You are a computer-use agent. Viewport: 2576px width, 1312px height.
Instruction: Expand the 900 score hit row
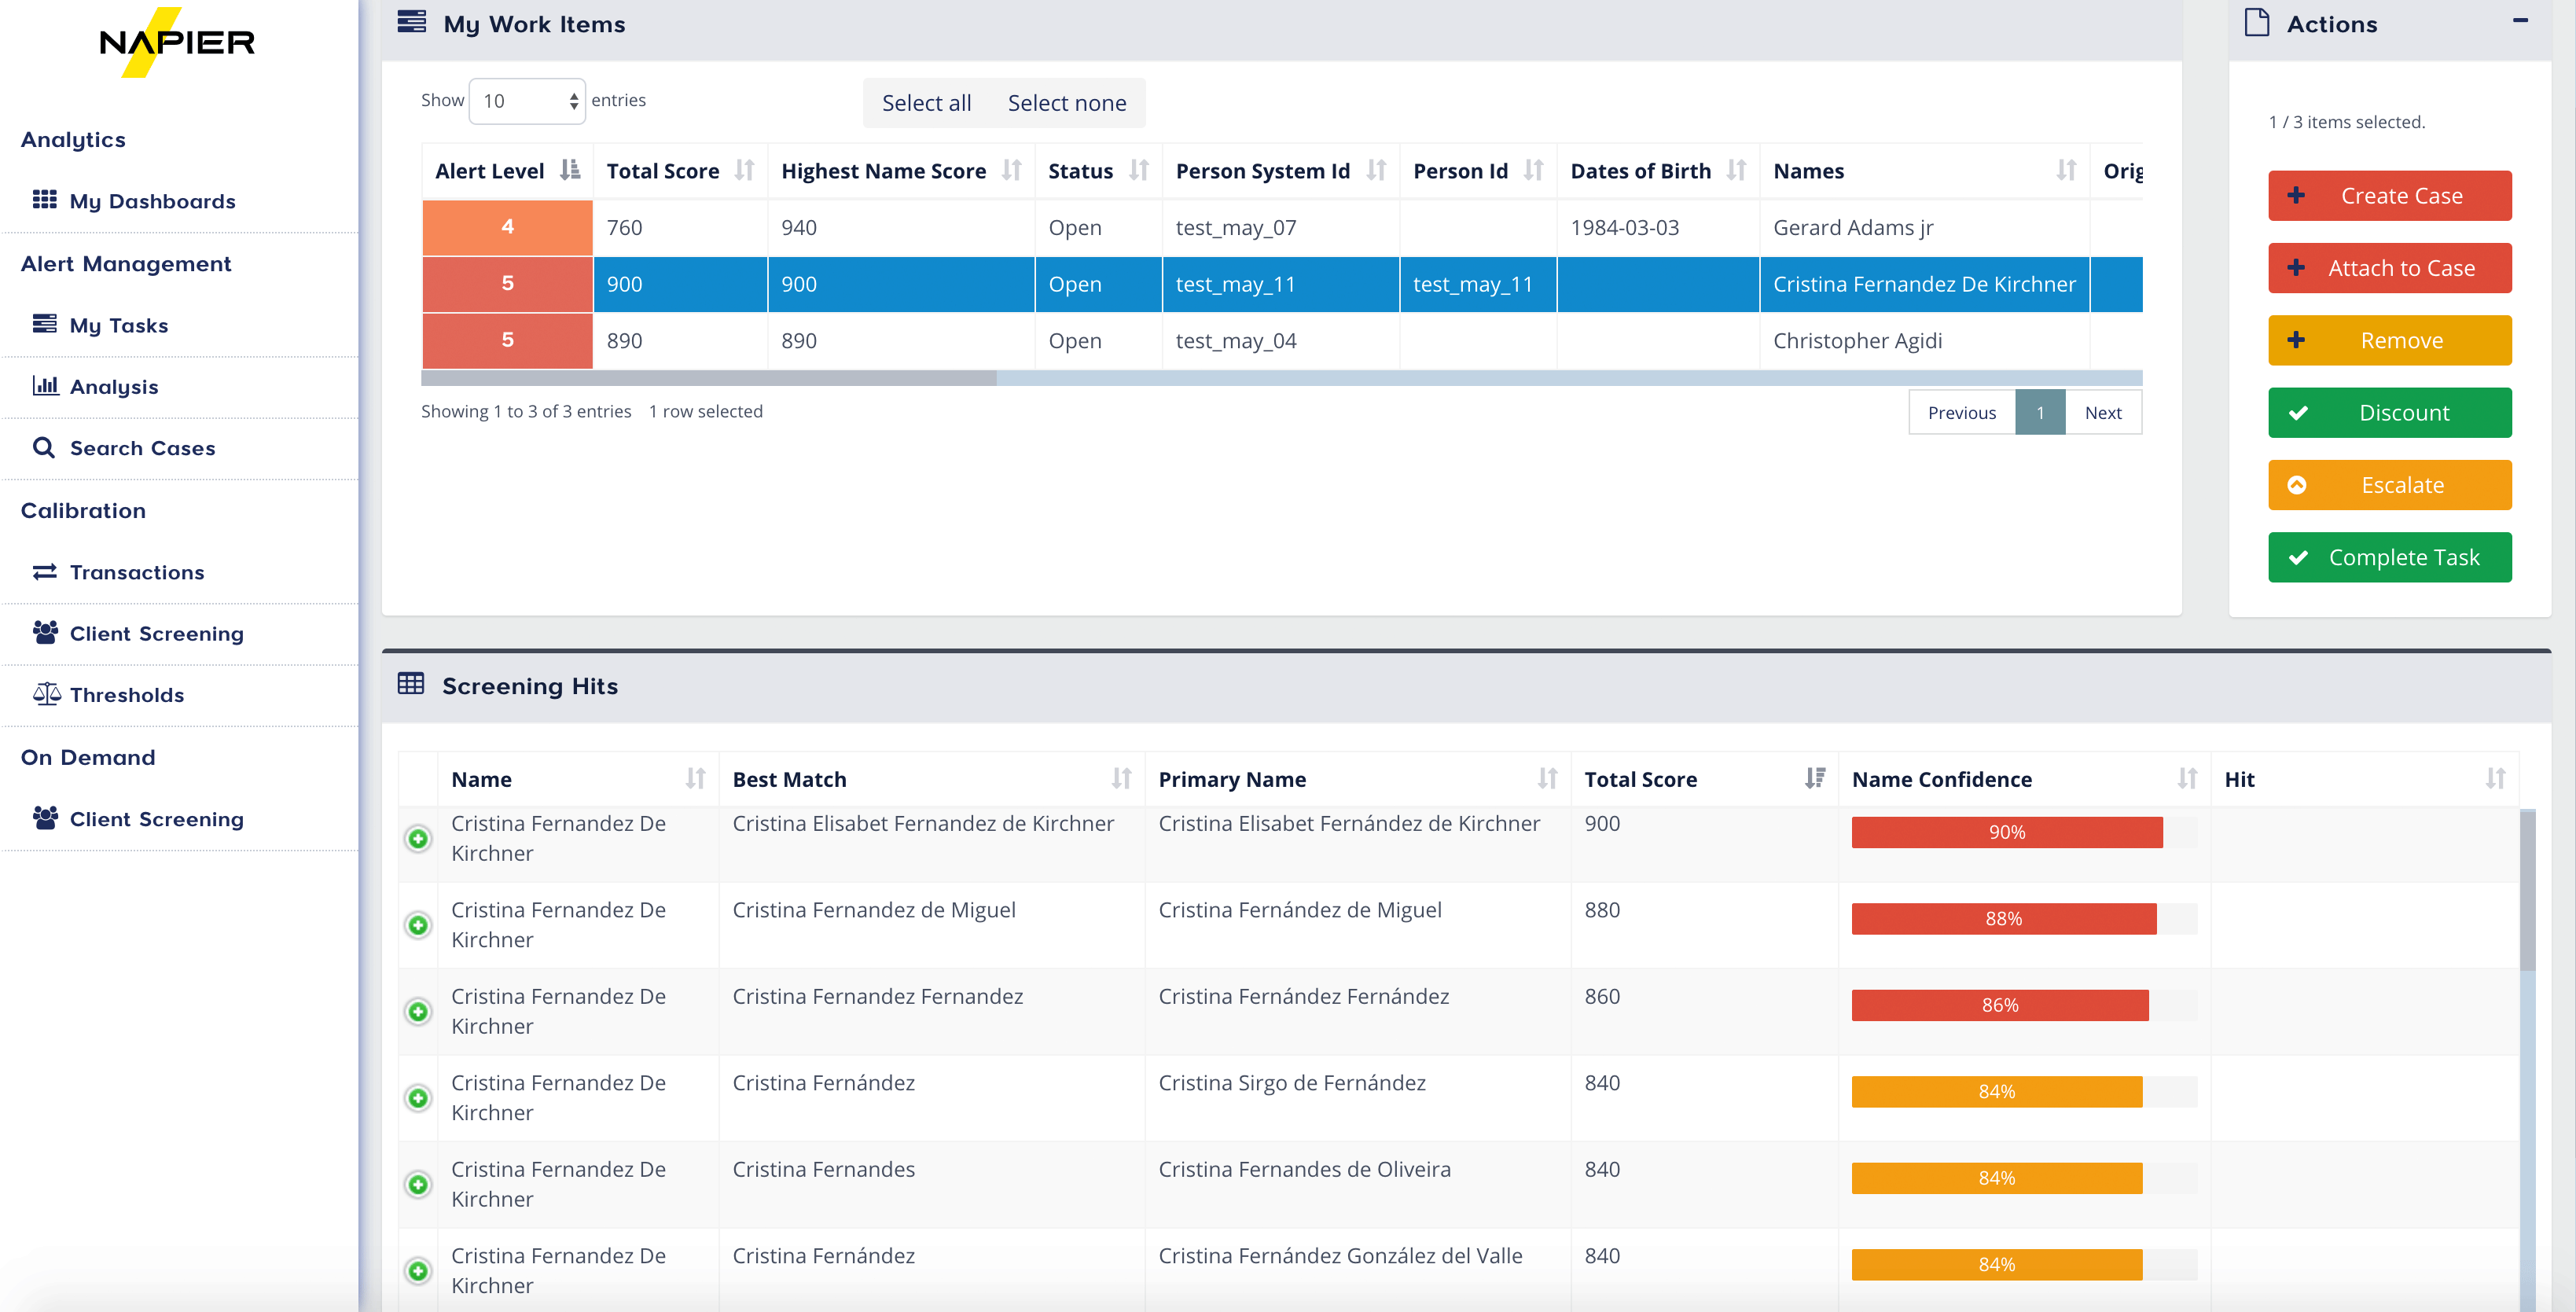418,838
